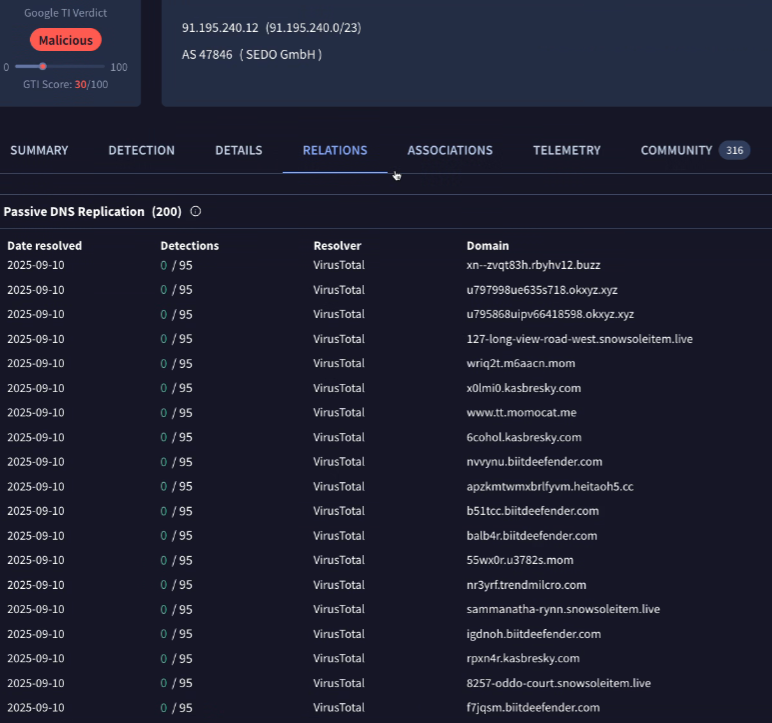Click the info icon beside Passive DNS Replication

tap(195, 212)
